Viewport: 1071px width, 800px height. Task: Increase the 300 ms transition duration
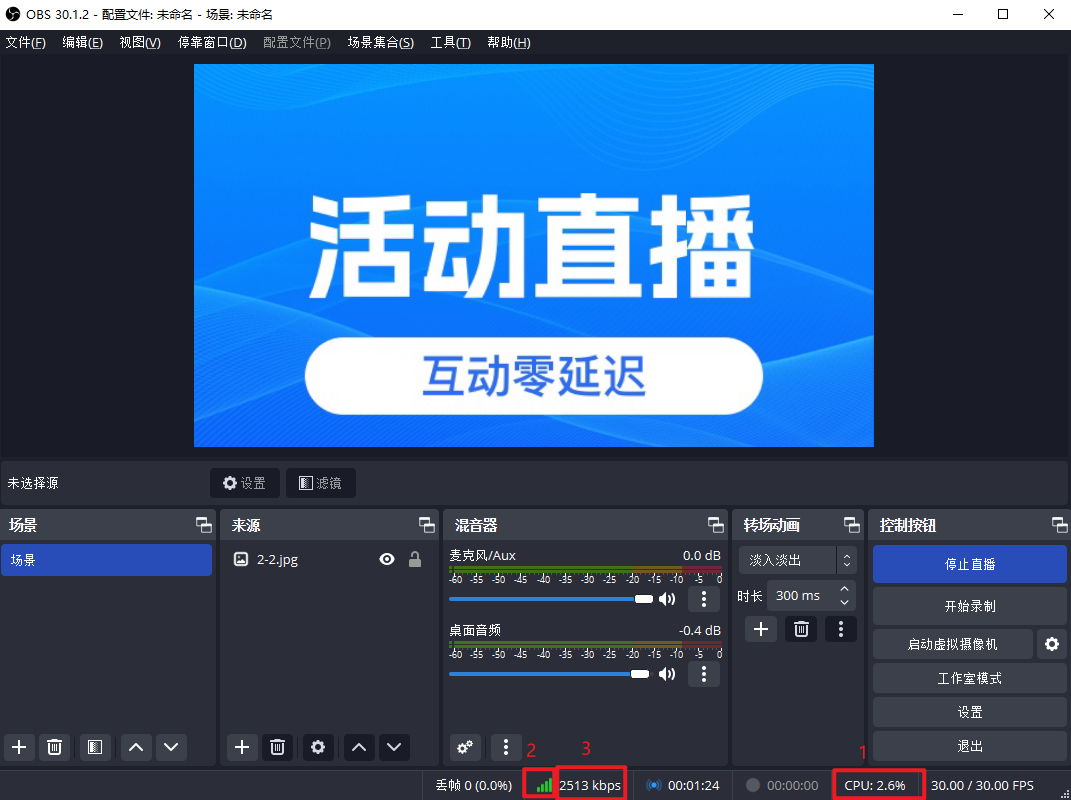coord(845,589)
